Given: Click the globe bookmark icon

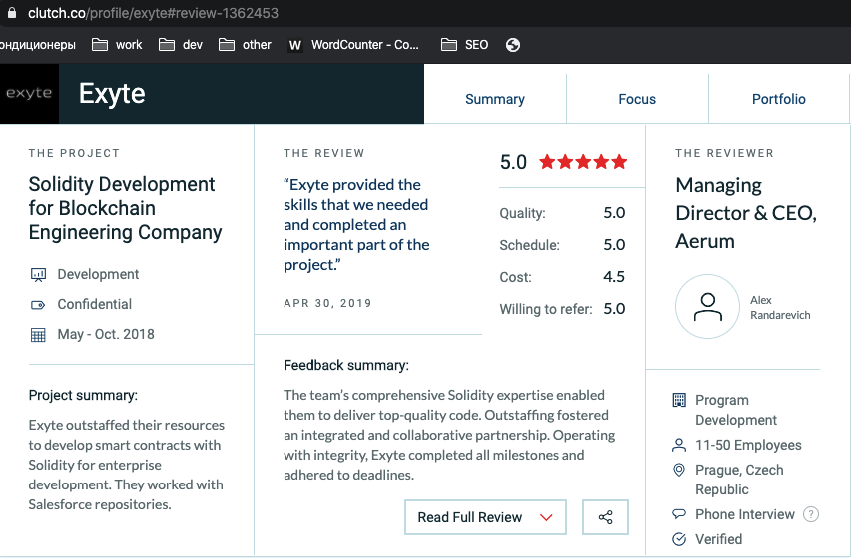Looking at the screenshot, I should [x=513, y=45].
